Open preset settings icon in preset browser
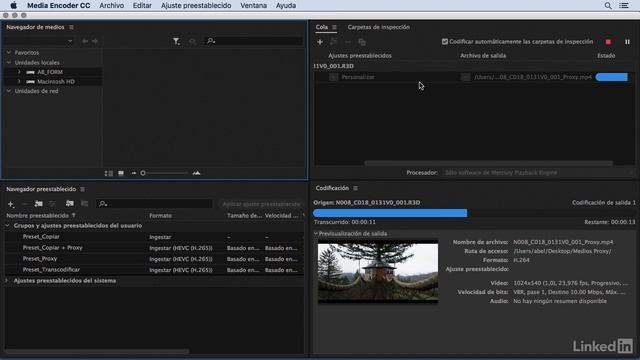Viewport: 640px width, 360px height. (x=52, y=203)
